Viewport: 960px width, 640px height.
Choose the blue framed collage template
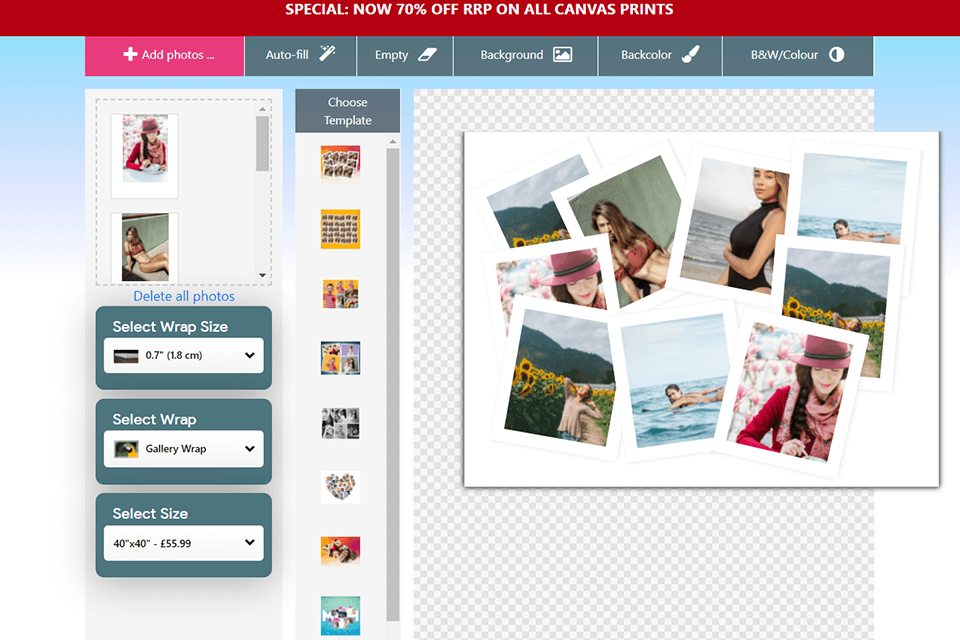pos(340,358)
